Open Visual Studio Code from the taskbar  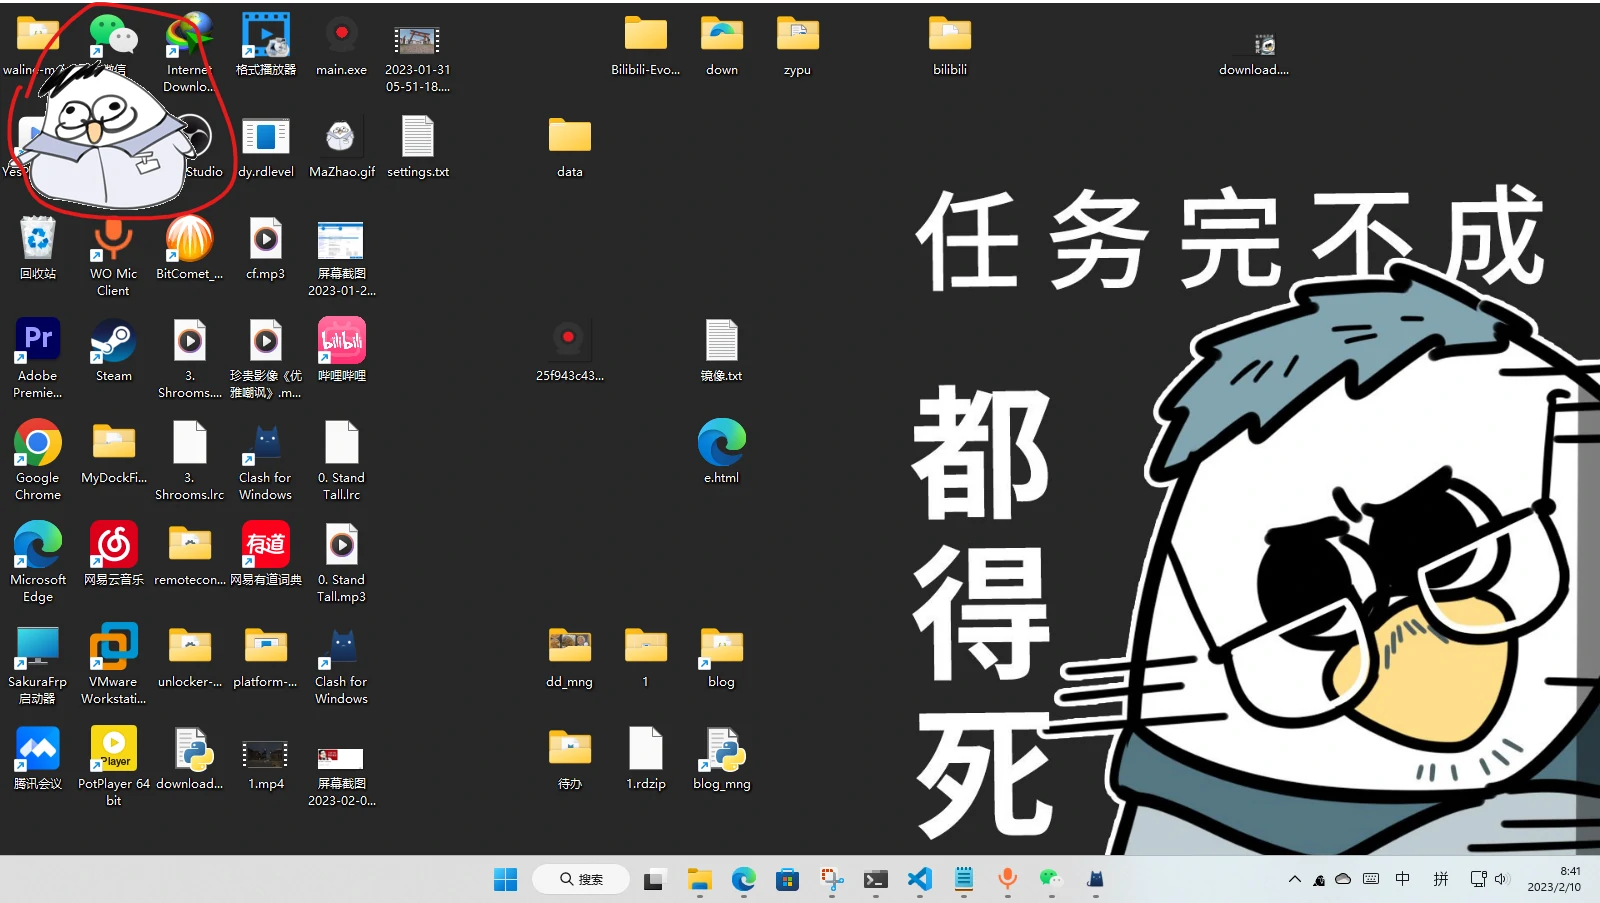[919, 879]
